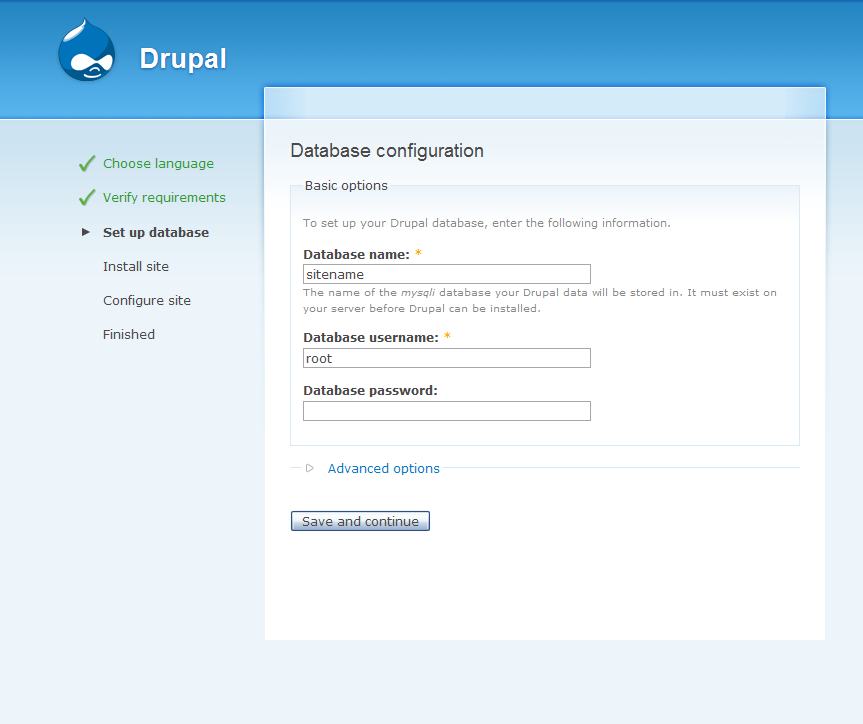
Task: Click Save and continue button
Action: 360,521
